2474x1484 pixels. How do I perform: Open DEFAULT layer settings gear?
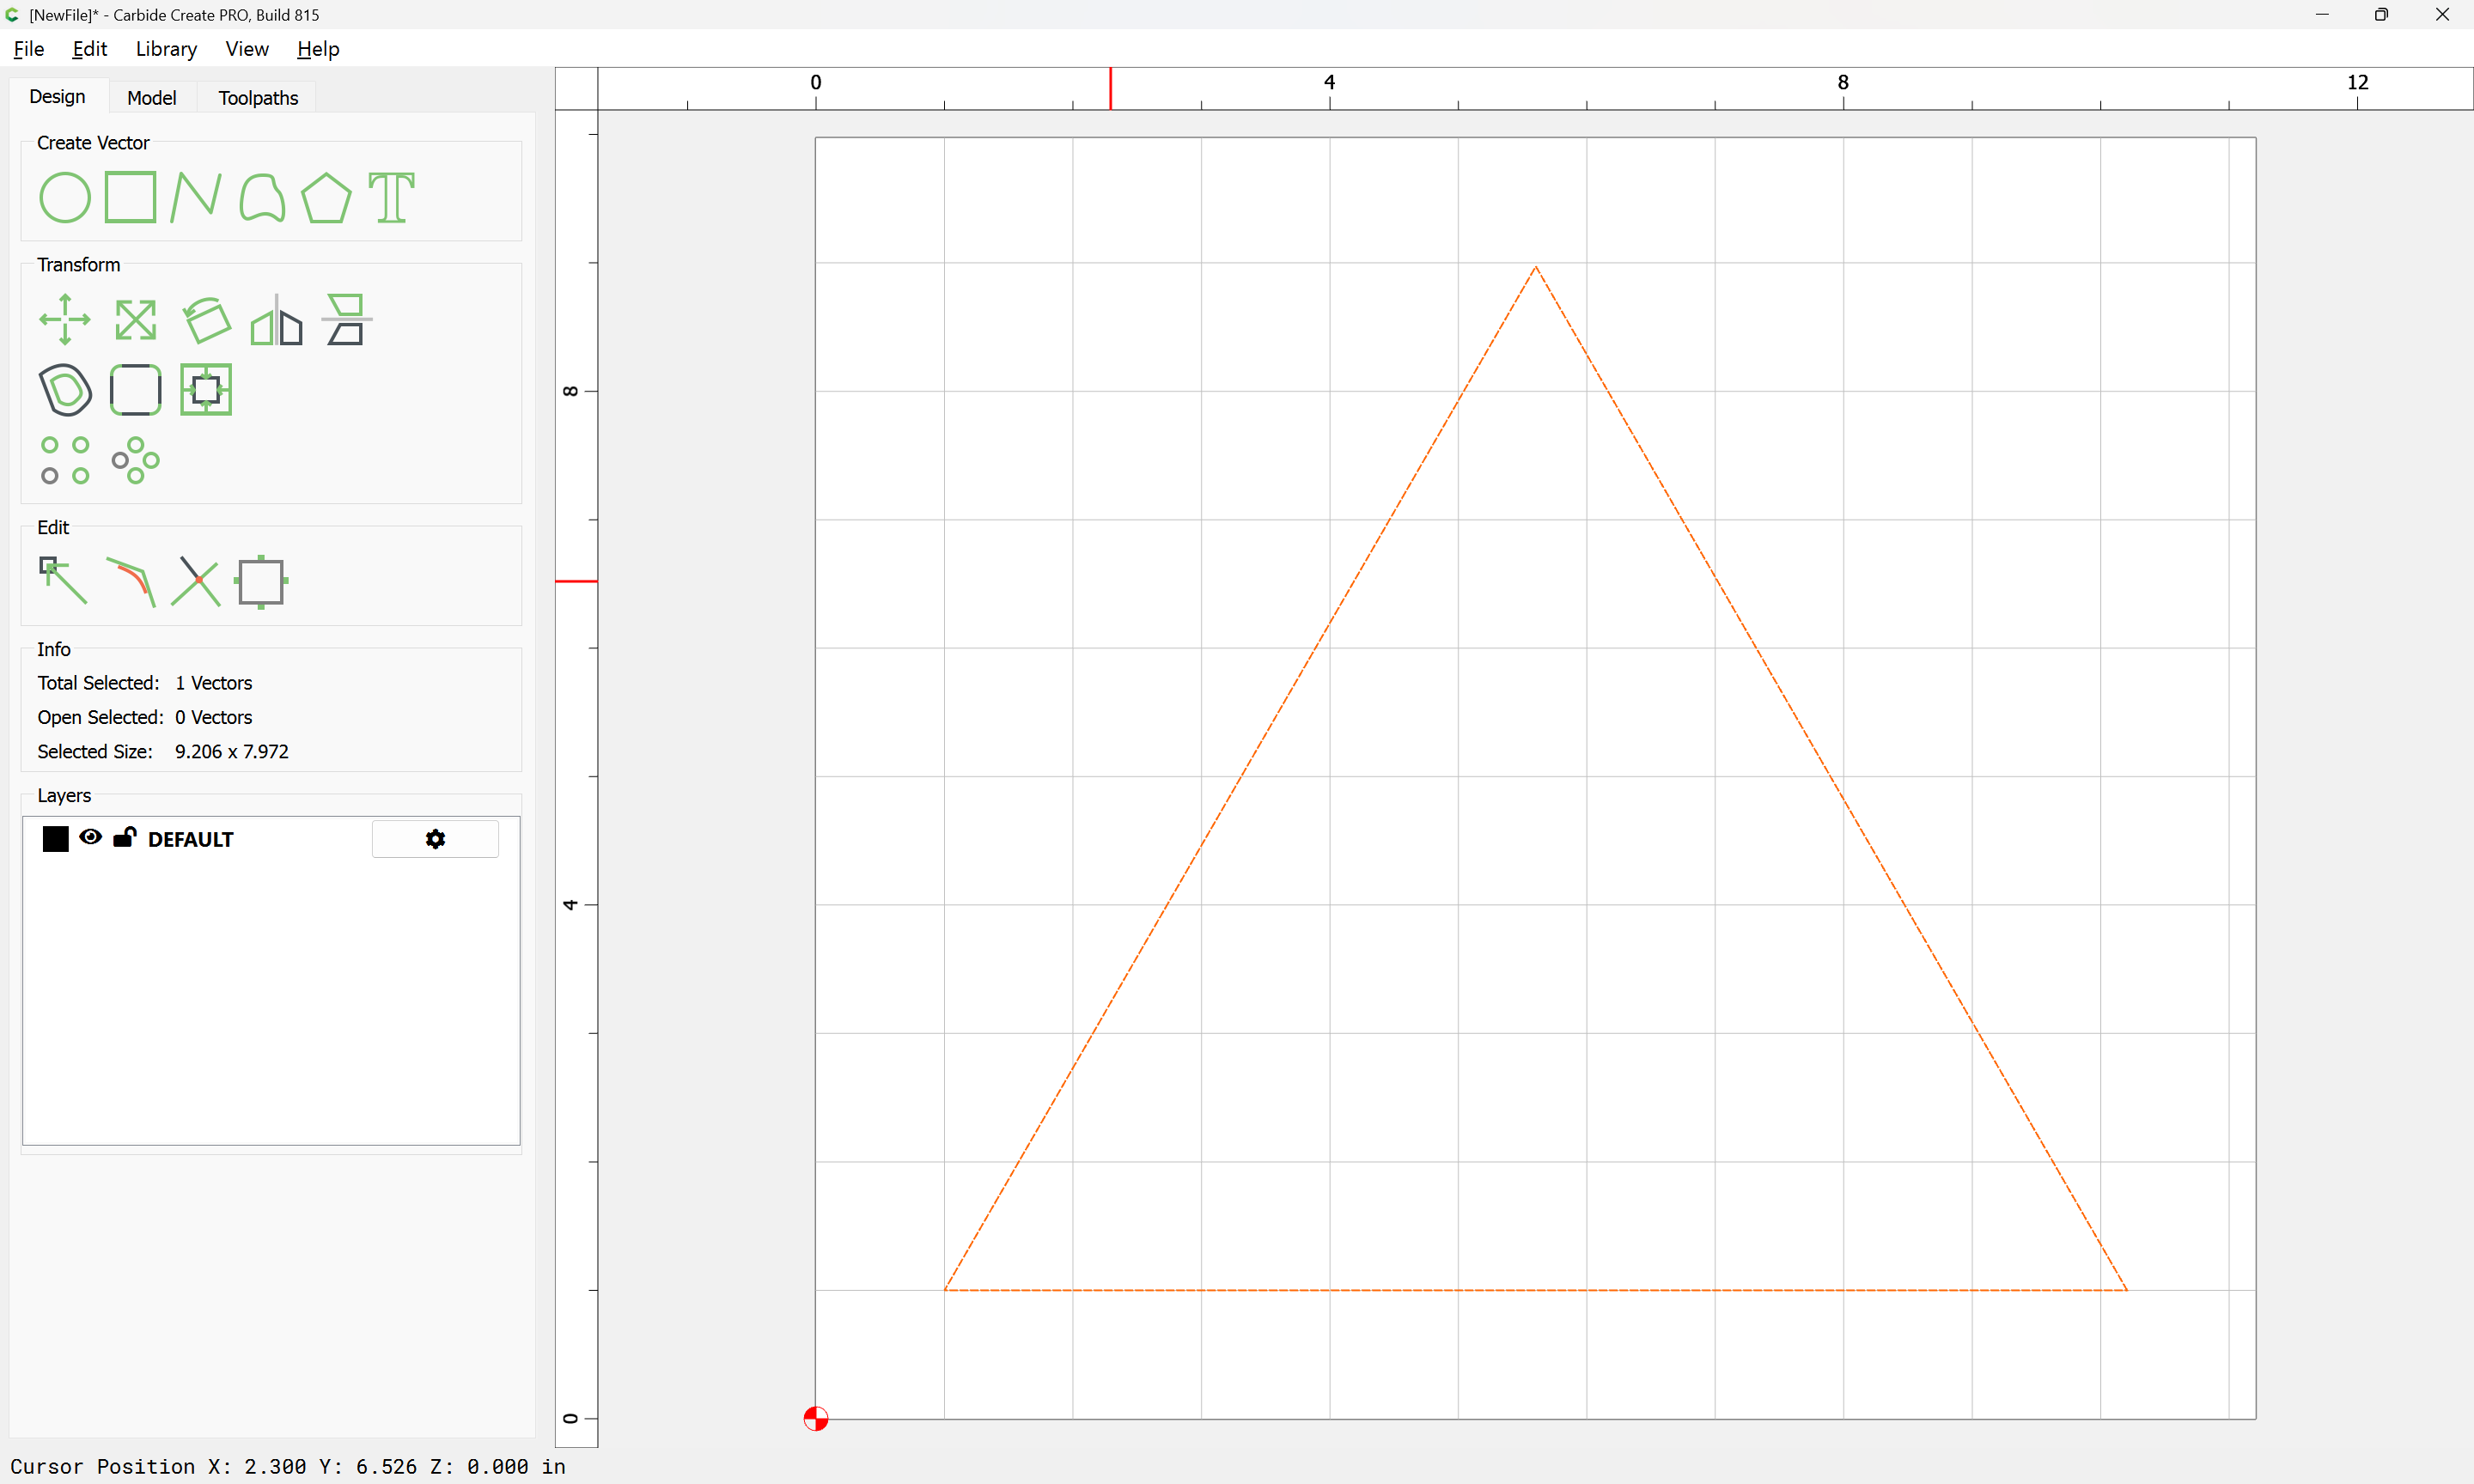click(x=435, y=838)
